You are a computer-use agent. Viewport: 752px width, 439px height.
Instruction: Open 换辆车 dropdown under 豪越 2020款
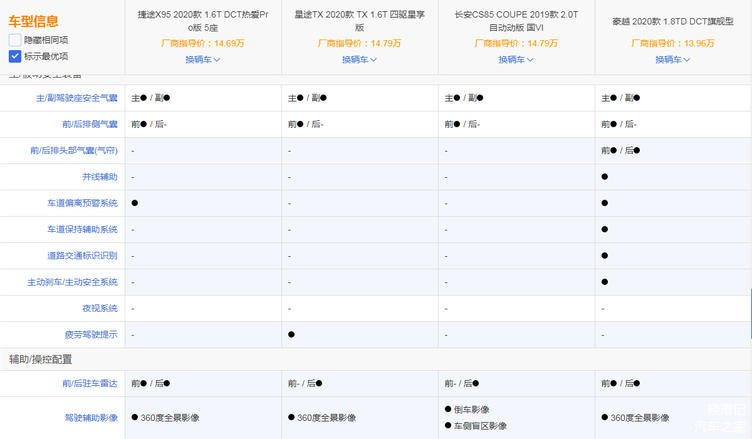pyautogui.click(x=672, y=59)
